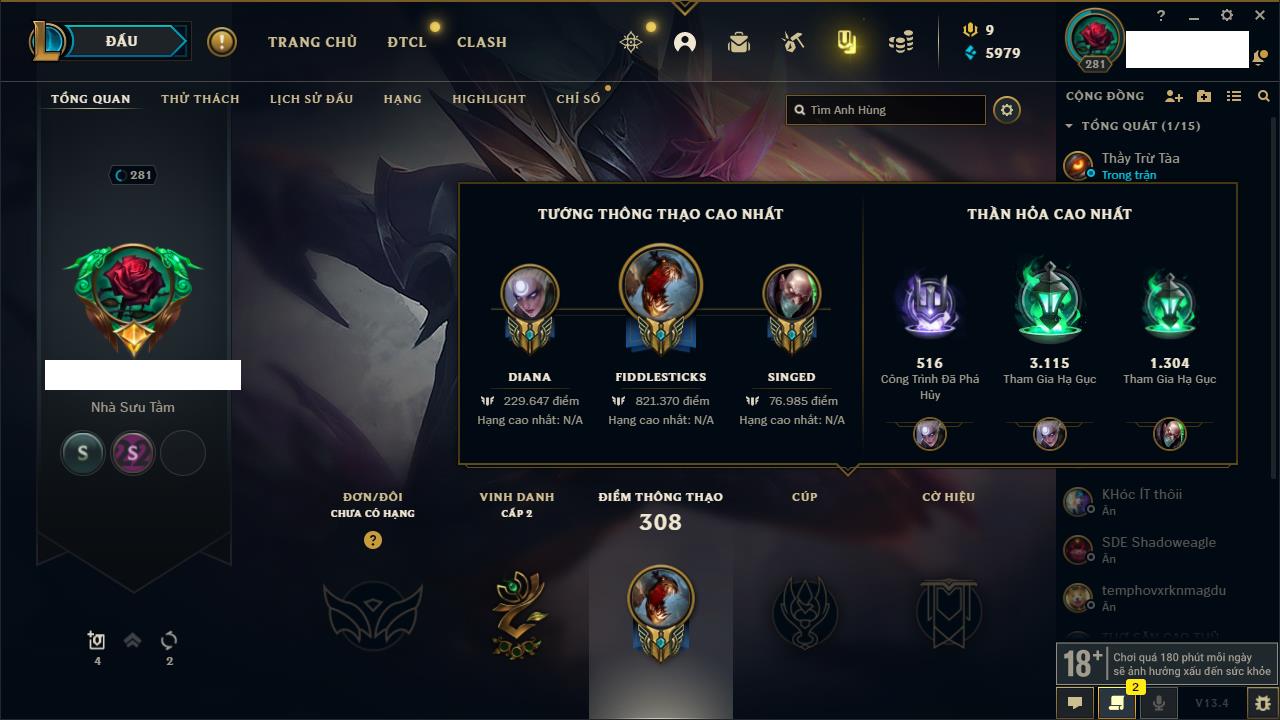Switch to the LỊCH SỬ ĐẤU tab
1280x720 pixels.
coord(311,99)
